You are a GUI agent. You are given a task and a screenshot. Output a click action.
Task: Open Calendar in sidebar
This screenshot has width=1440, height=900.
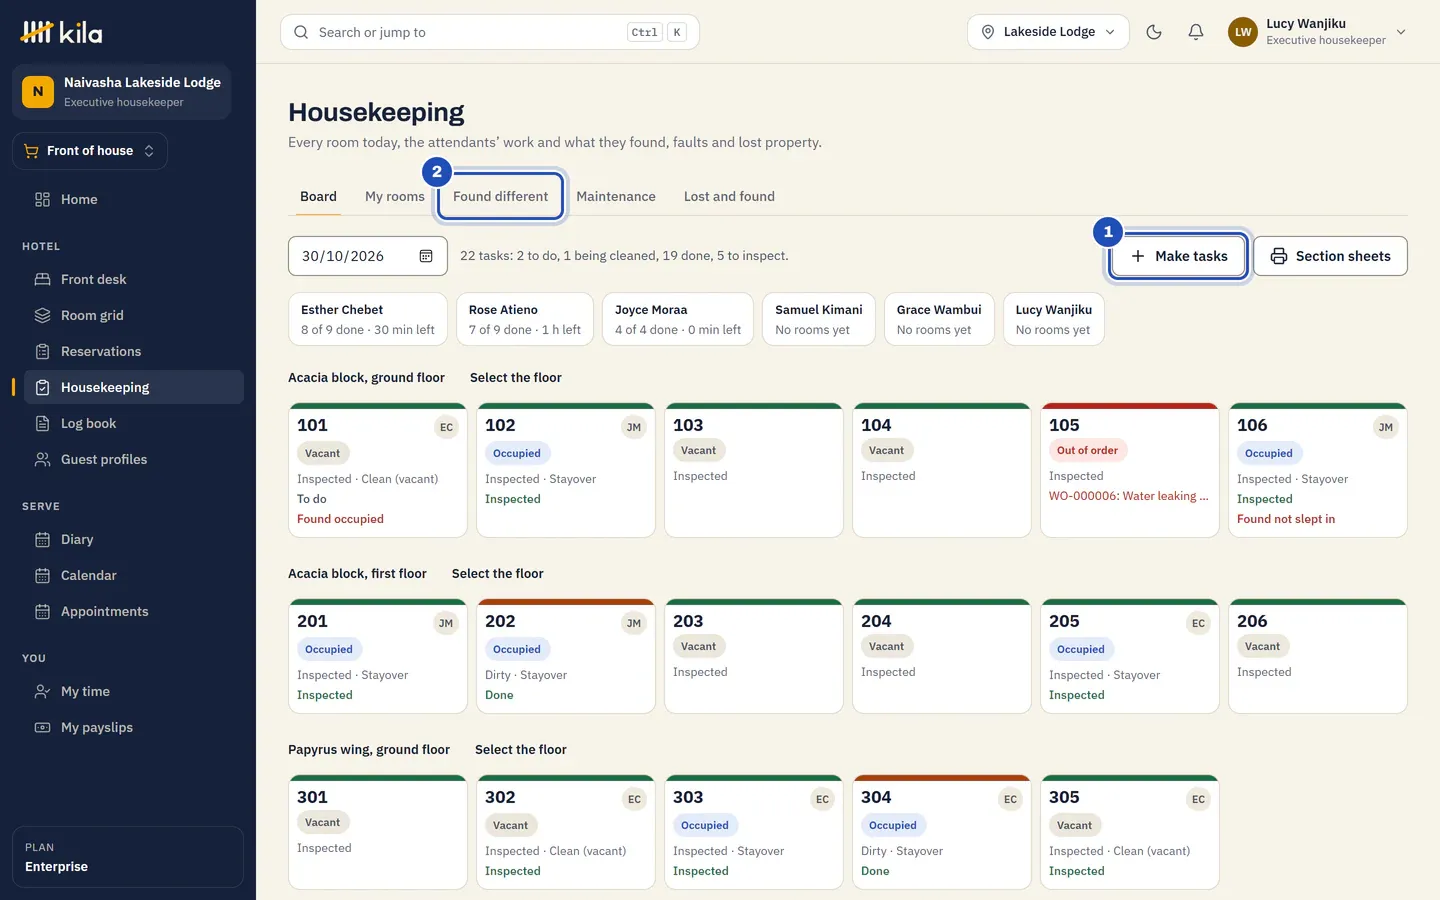click(x=134, y=575)
